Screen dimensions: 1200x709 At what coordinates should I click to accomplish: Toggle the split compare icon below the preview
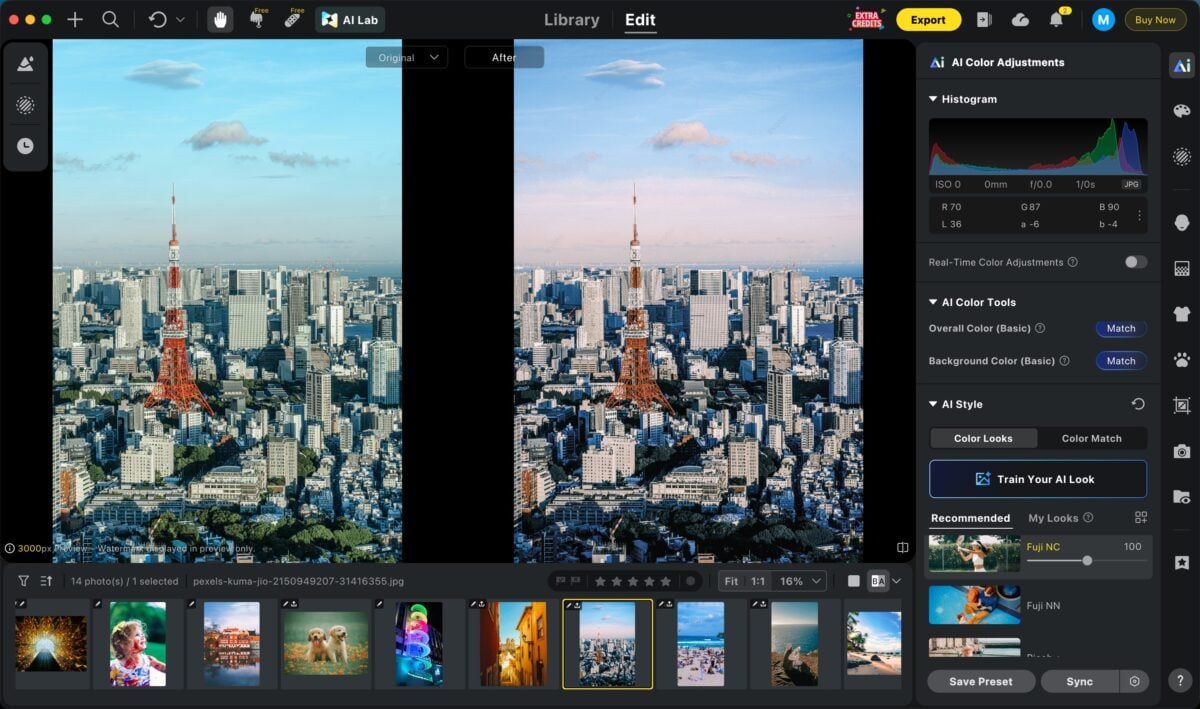click(x=903, y=548)
